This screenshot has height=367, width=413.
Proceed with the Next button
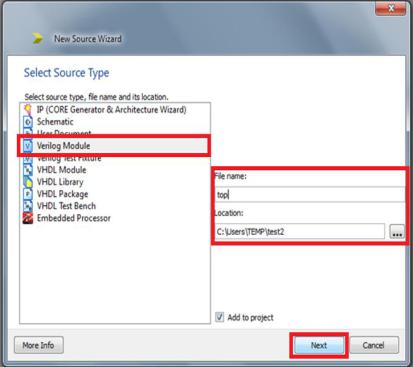[x=319, y=345]
